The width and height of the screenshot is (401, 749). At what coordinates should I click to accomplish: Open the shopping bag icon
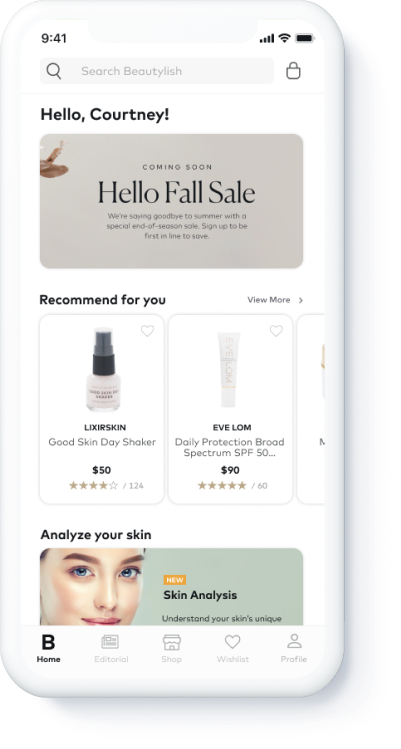point(293,71)
